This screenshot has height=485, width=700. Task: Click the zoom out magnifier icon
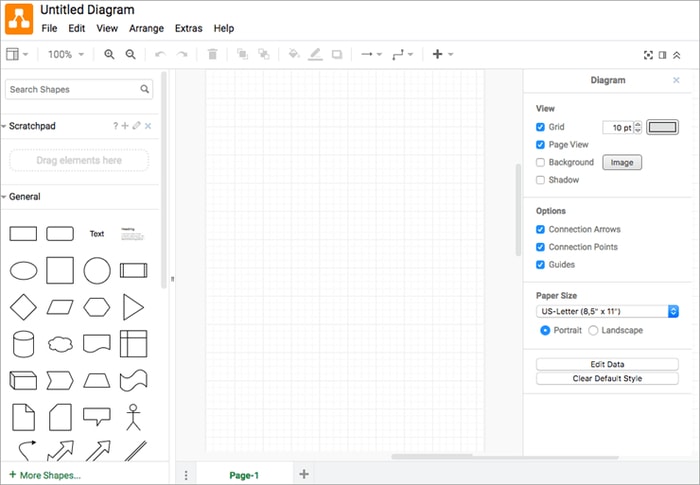point(130,54)
